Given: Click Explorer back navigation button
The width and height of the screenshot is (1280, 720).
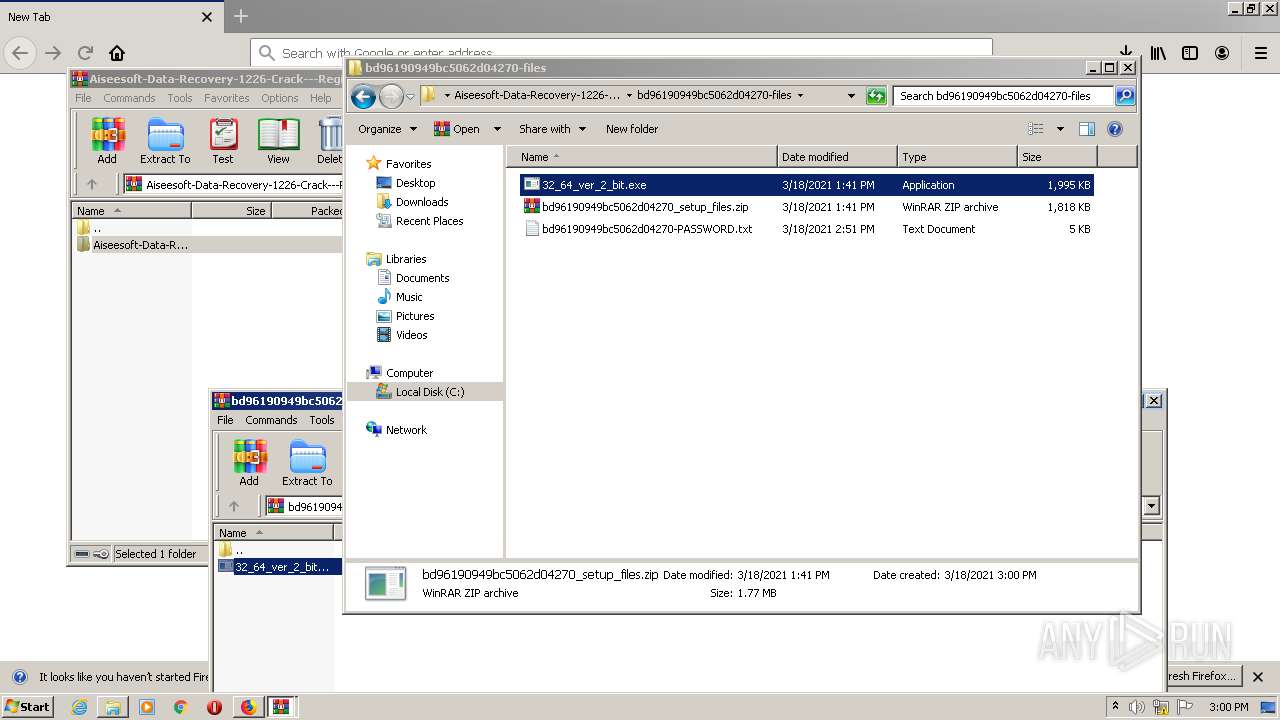Looking at the screenshot, I should coord(364,96).
